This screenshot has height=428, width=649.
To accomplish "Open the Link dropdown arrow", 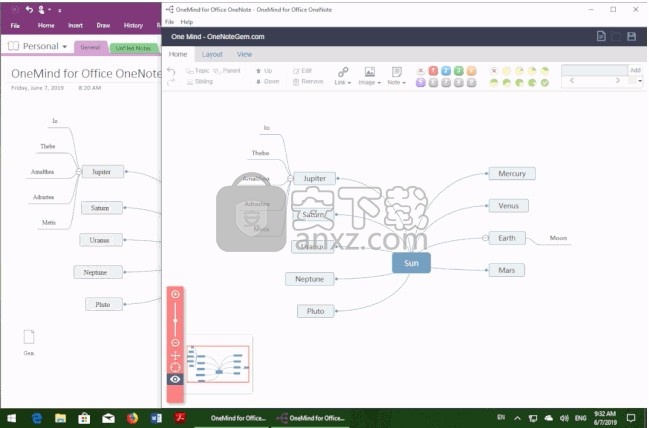I will click(x=349, y=83).
